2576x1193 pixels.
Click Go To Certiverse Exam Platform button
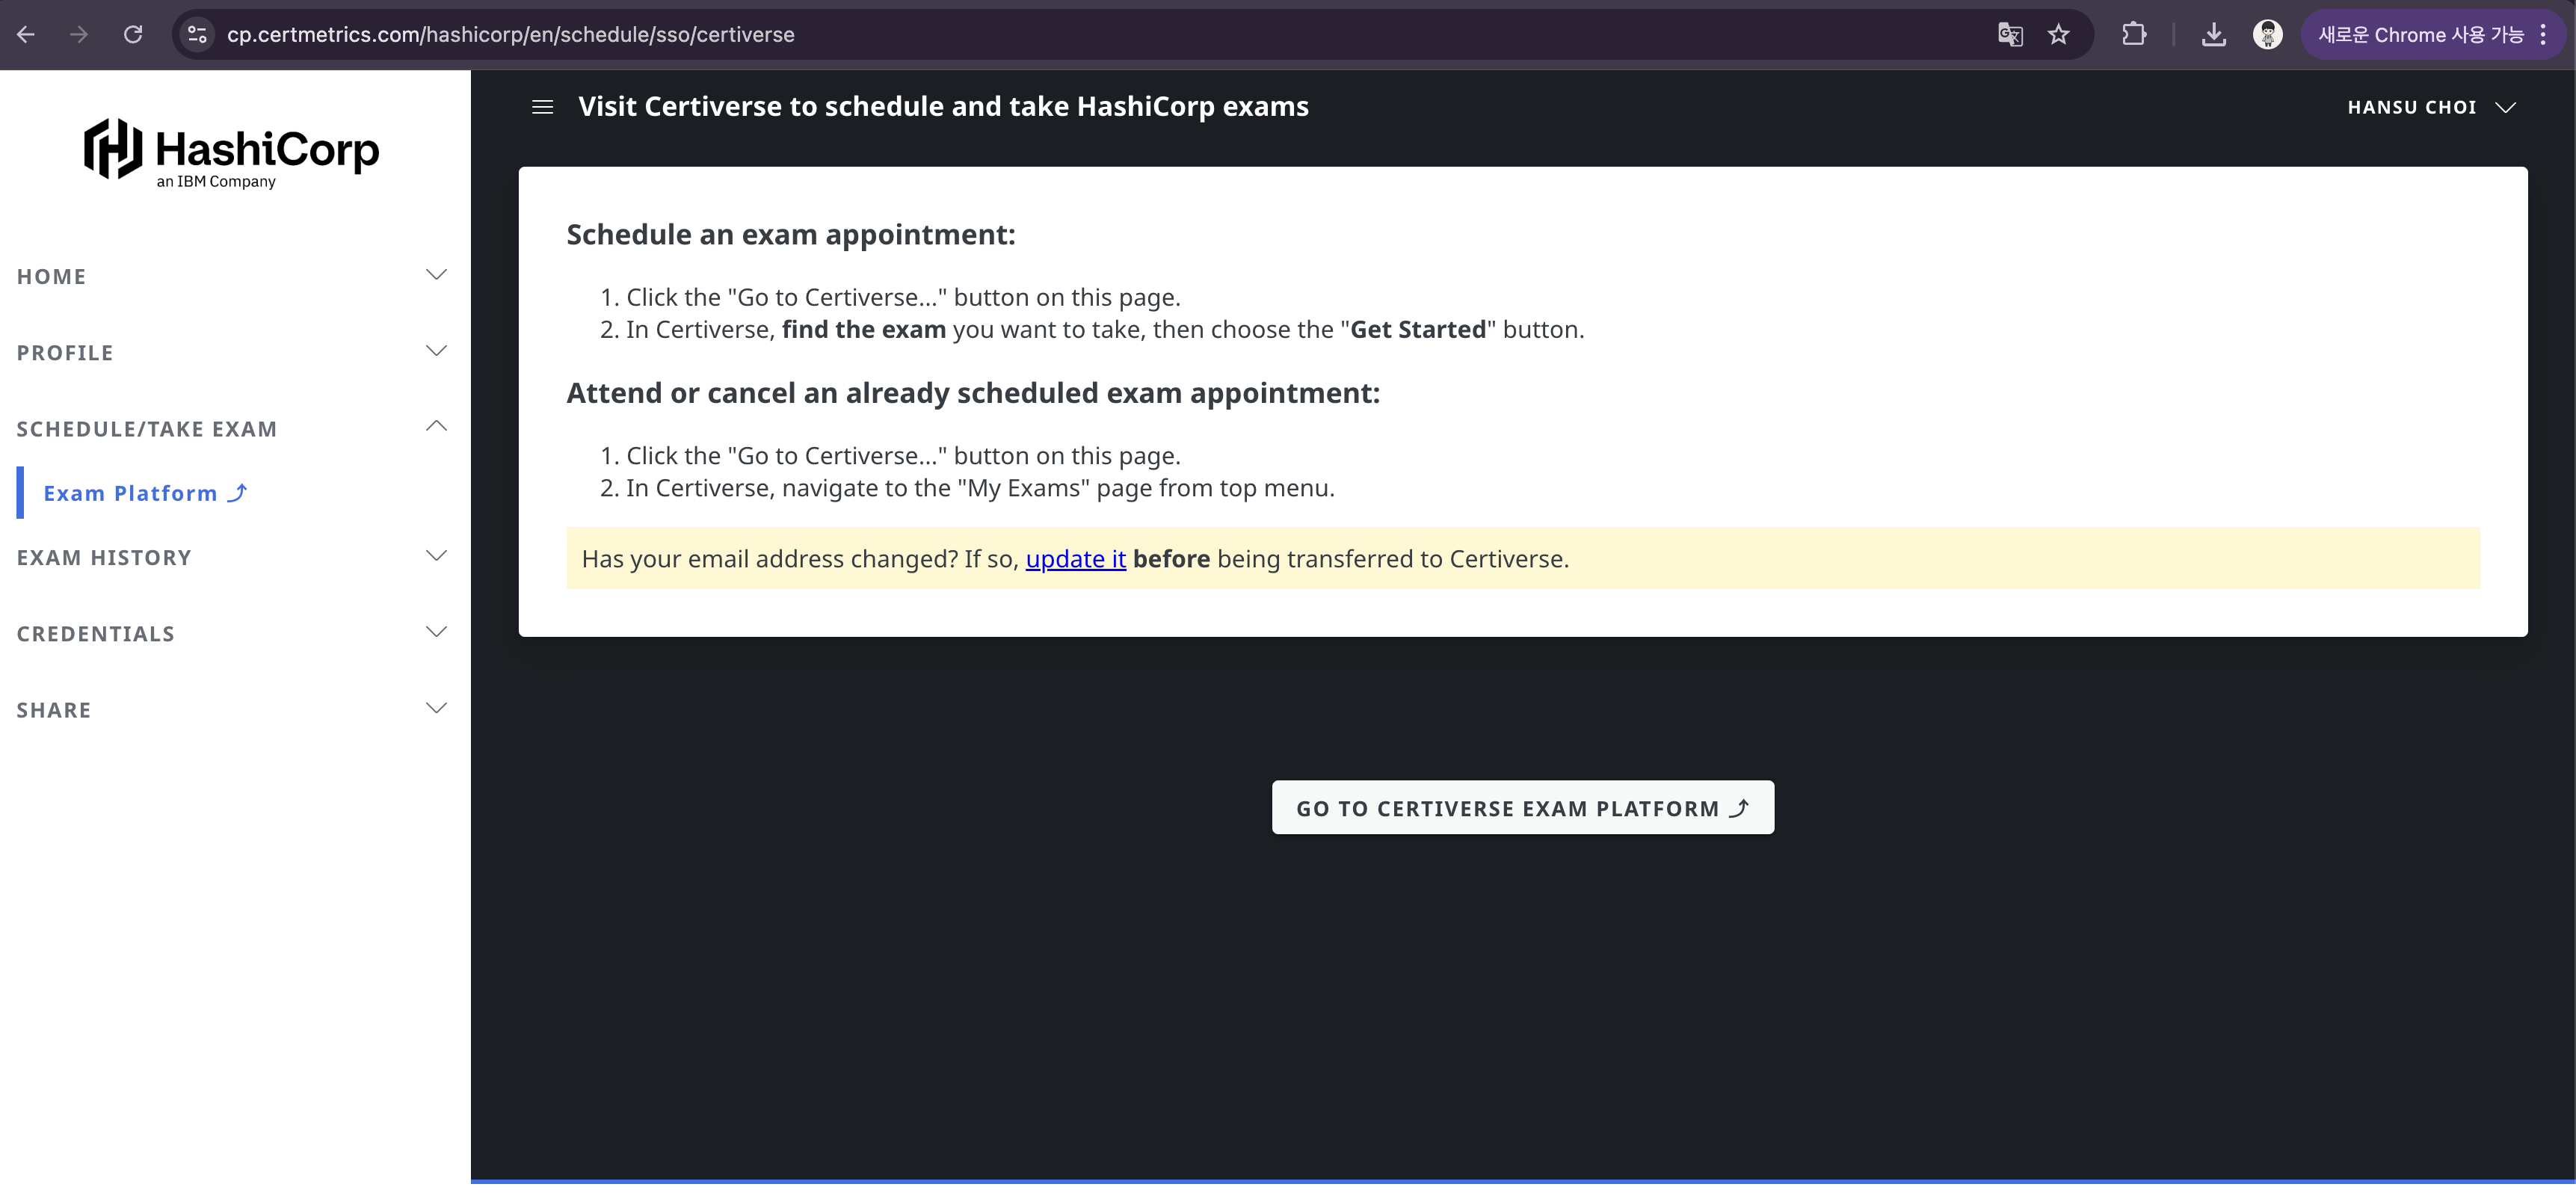(x=1522, y=808)
